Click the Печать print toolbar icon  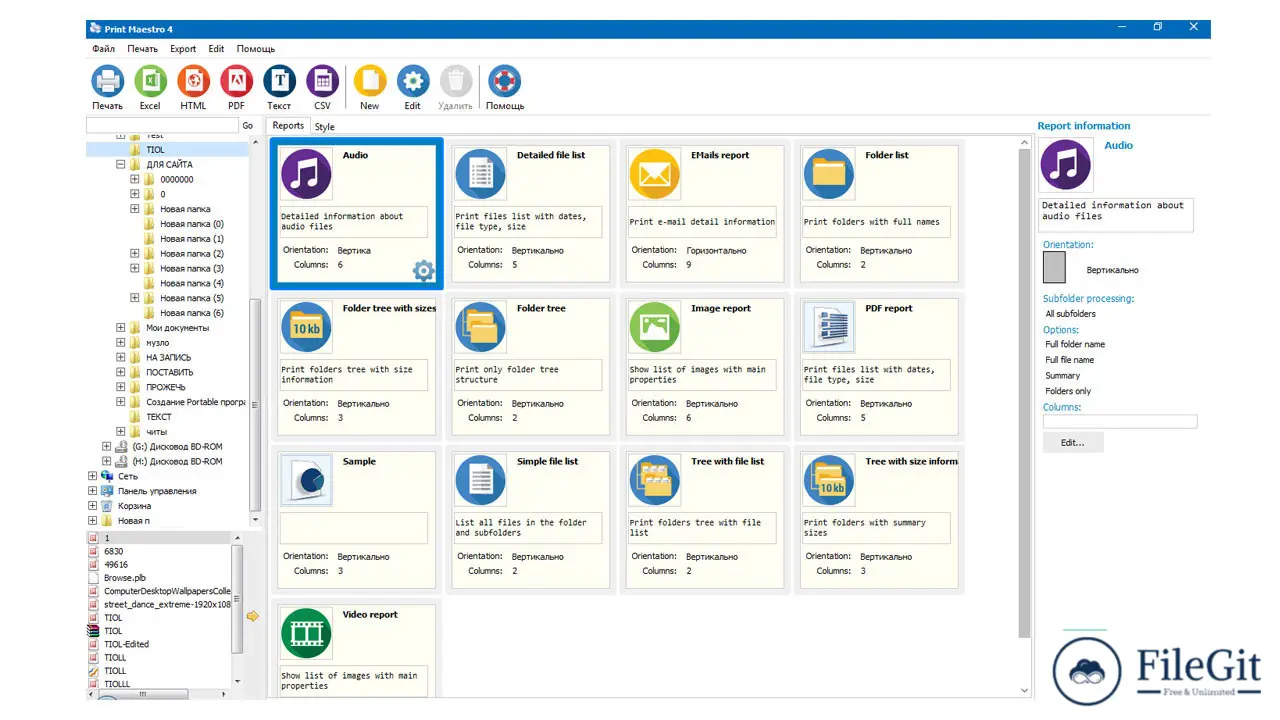[x=107, y=81]
